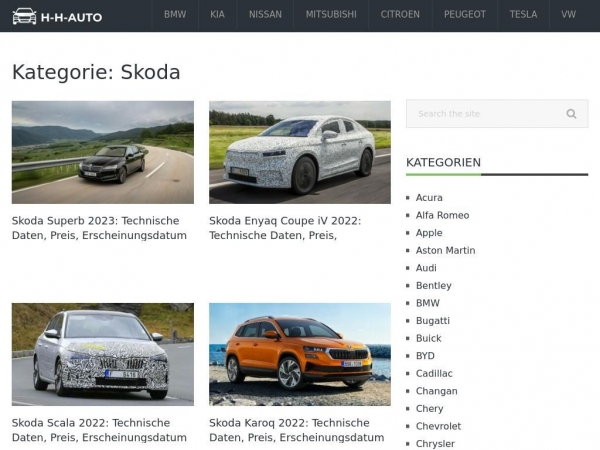Choose the Changan category

(437, 391)
